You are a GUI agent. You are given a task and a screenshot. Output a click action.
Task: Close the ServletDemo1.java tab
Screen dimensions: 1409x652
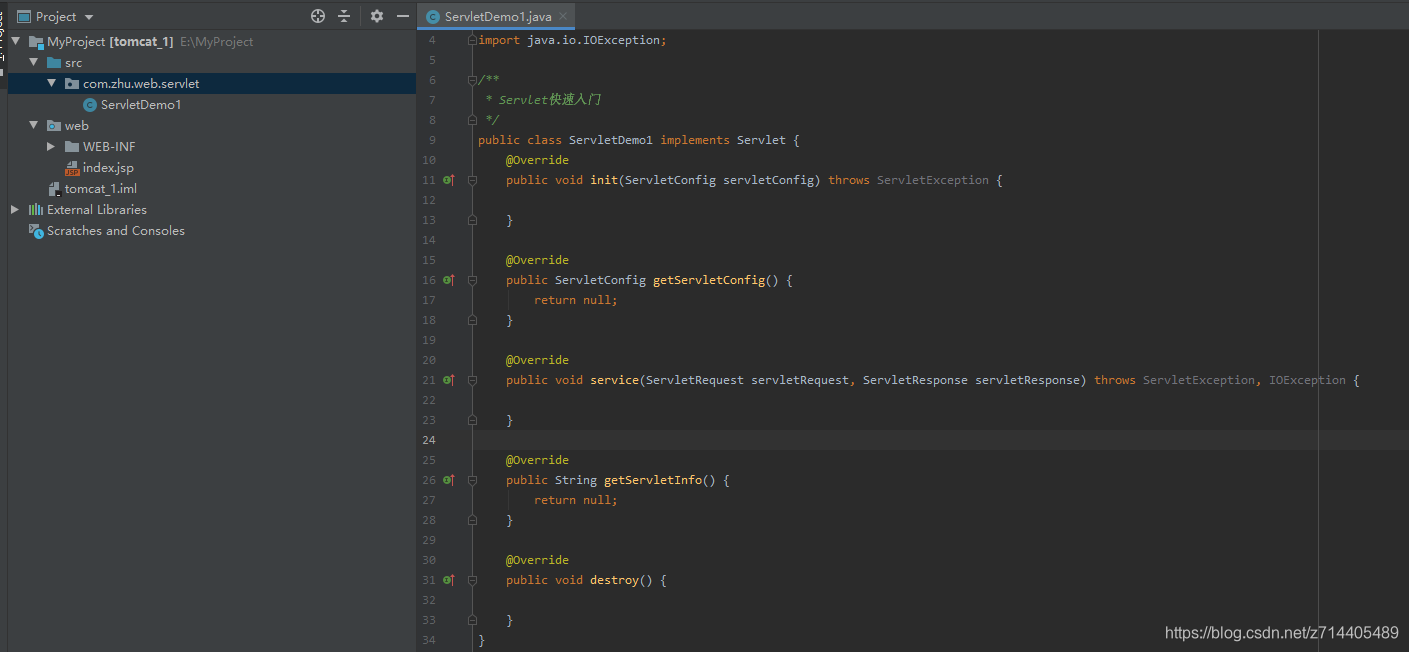pos(565,17)
